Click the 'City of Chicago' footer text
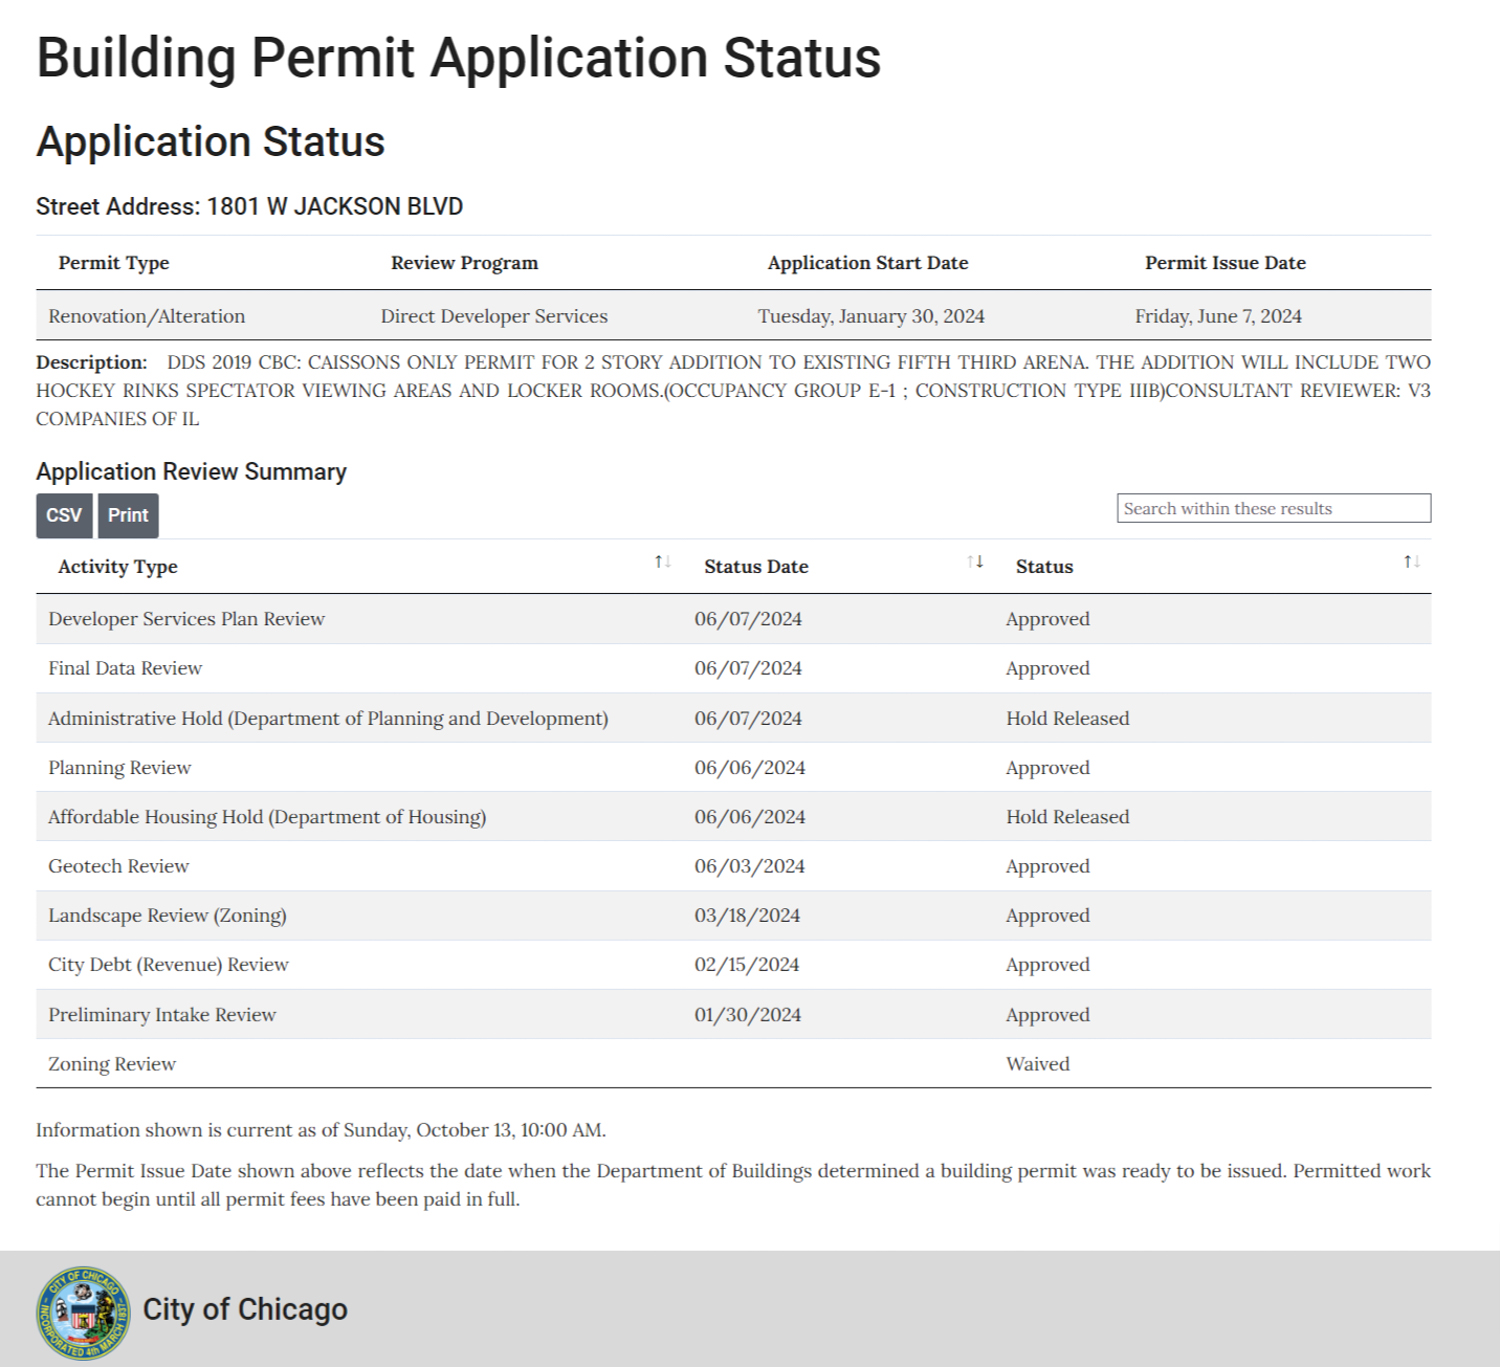This screenshot has height=1367, width=1500. (245, 1309)
